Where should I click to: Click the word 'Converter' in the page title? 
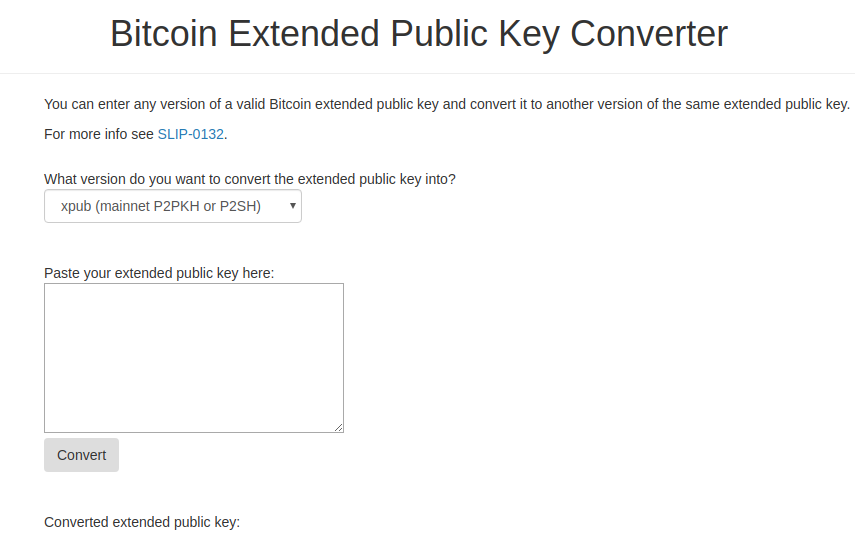pos(649,34)
